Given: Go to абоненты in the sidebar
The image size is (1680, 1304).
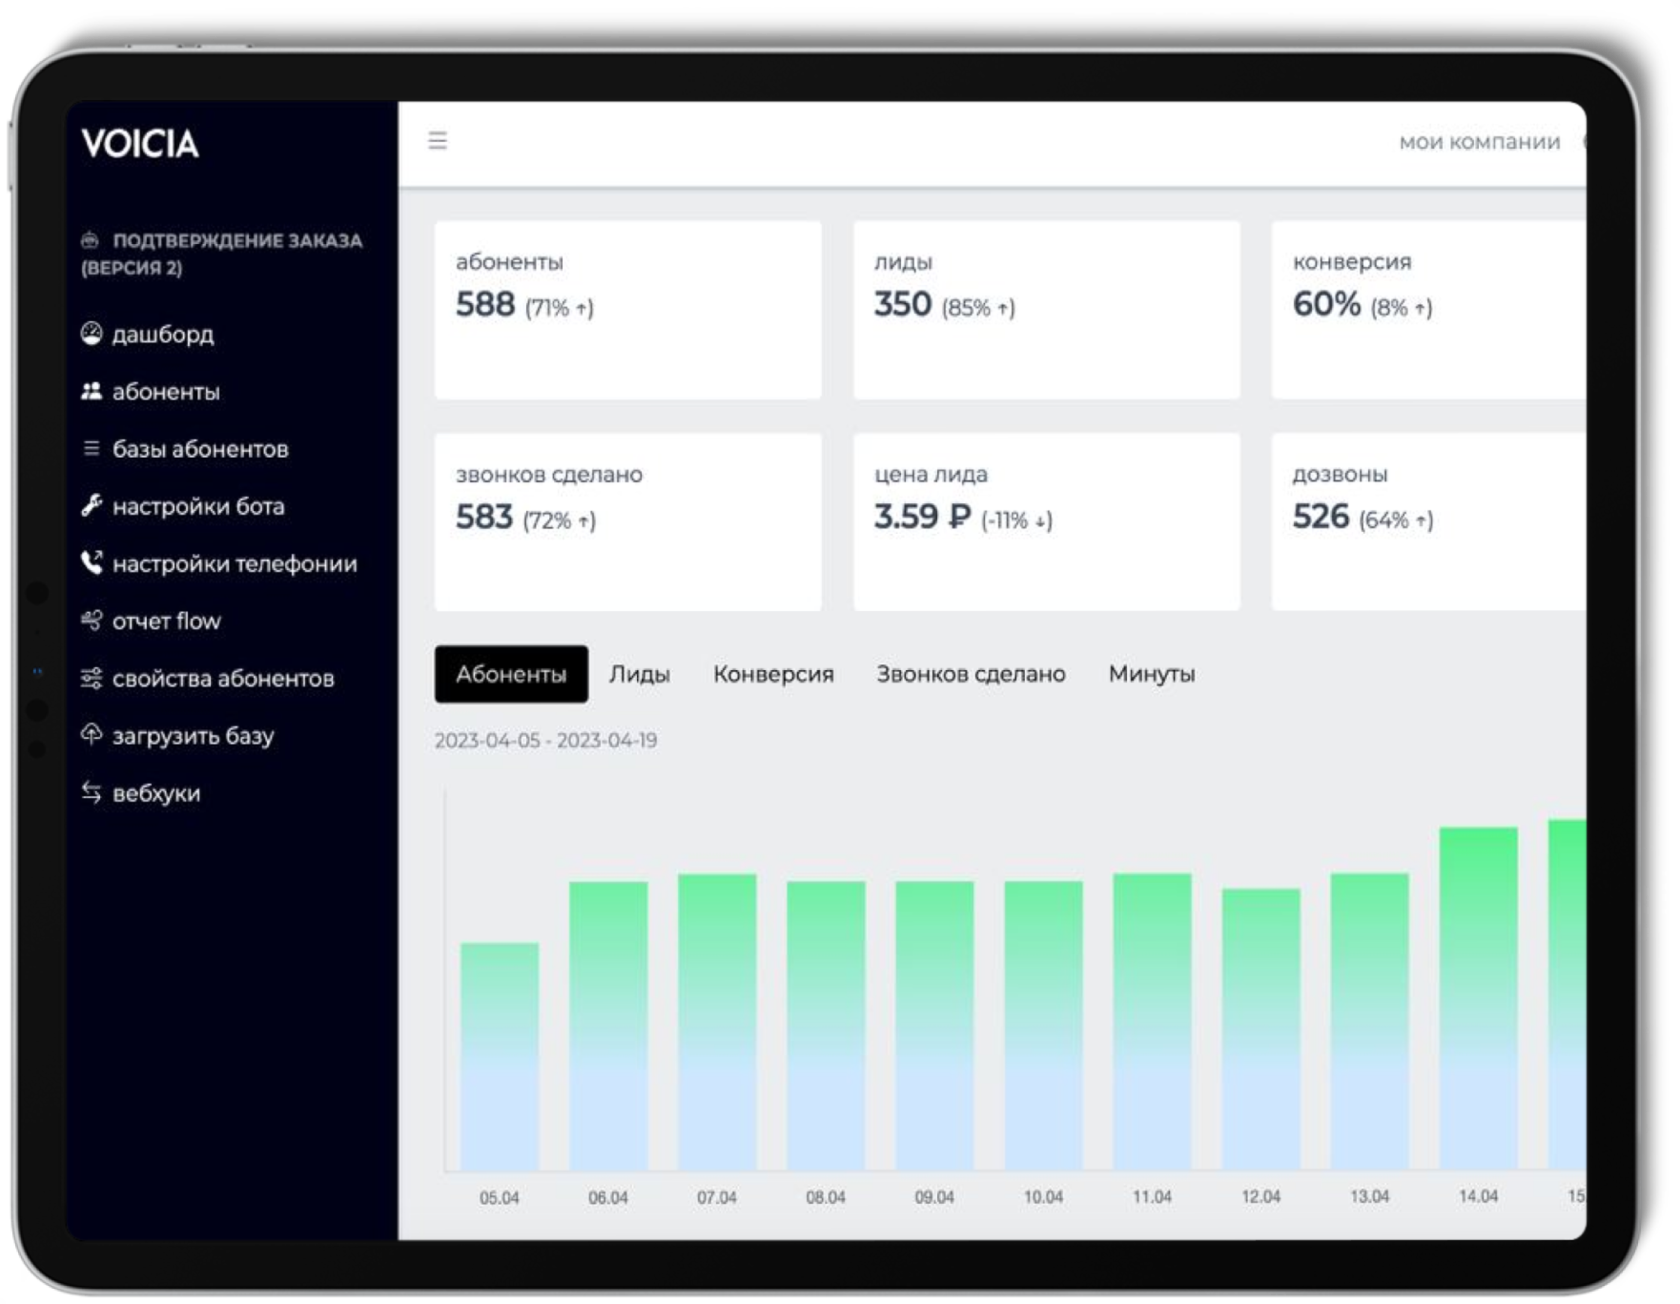Looking at the screenshot, I should tap(166, 392).
